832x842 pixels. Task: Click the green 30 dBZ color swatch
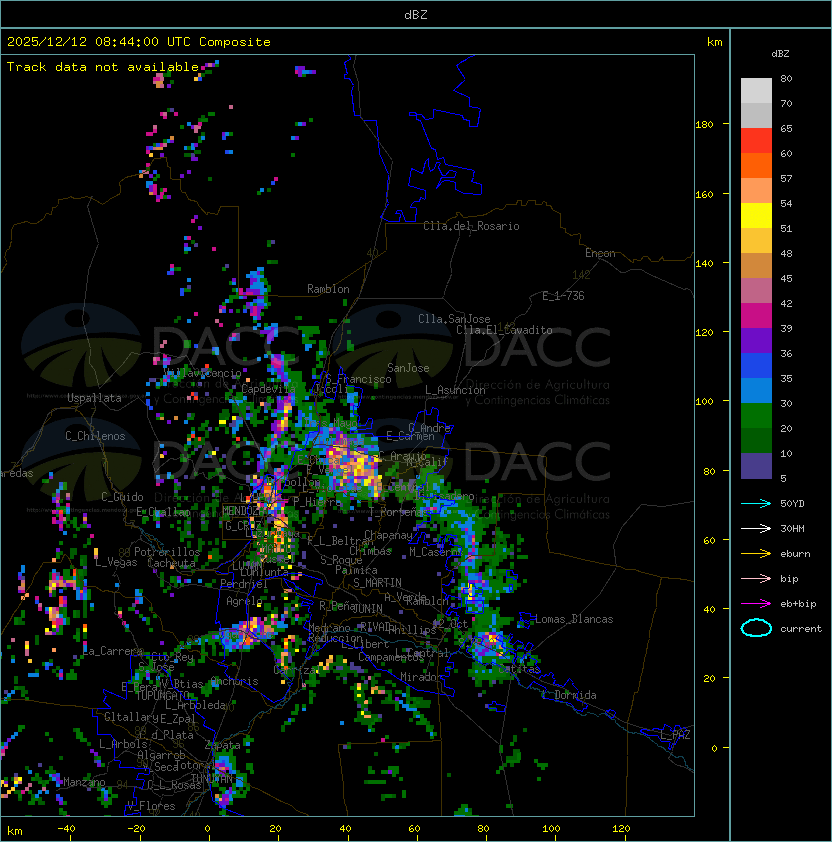point(756,415)
